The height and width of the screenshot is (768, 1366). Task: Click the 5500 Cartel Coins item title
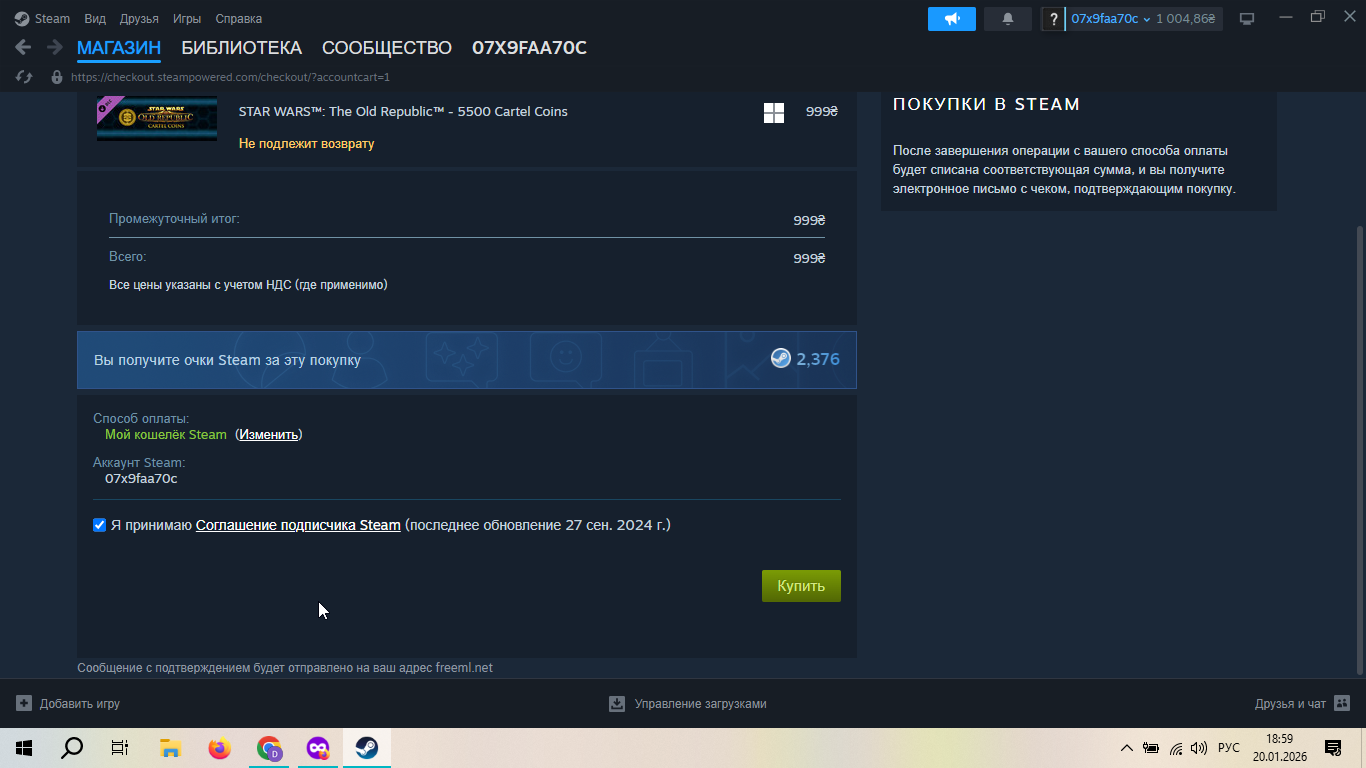[x=403, y=111]
